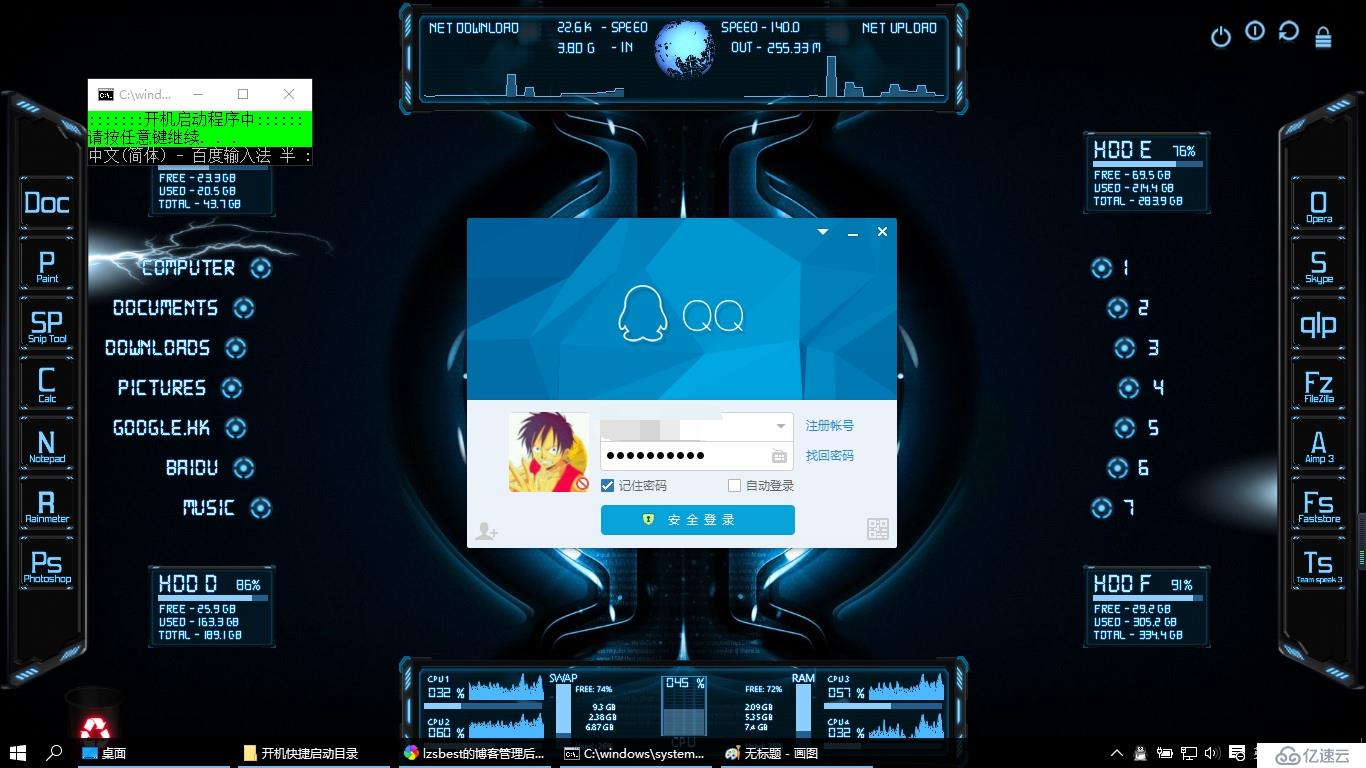Open the 找回密码 password recovery link
This screenshot has width=1366, height=768.
(830, 455)
